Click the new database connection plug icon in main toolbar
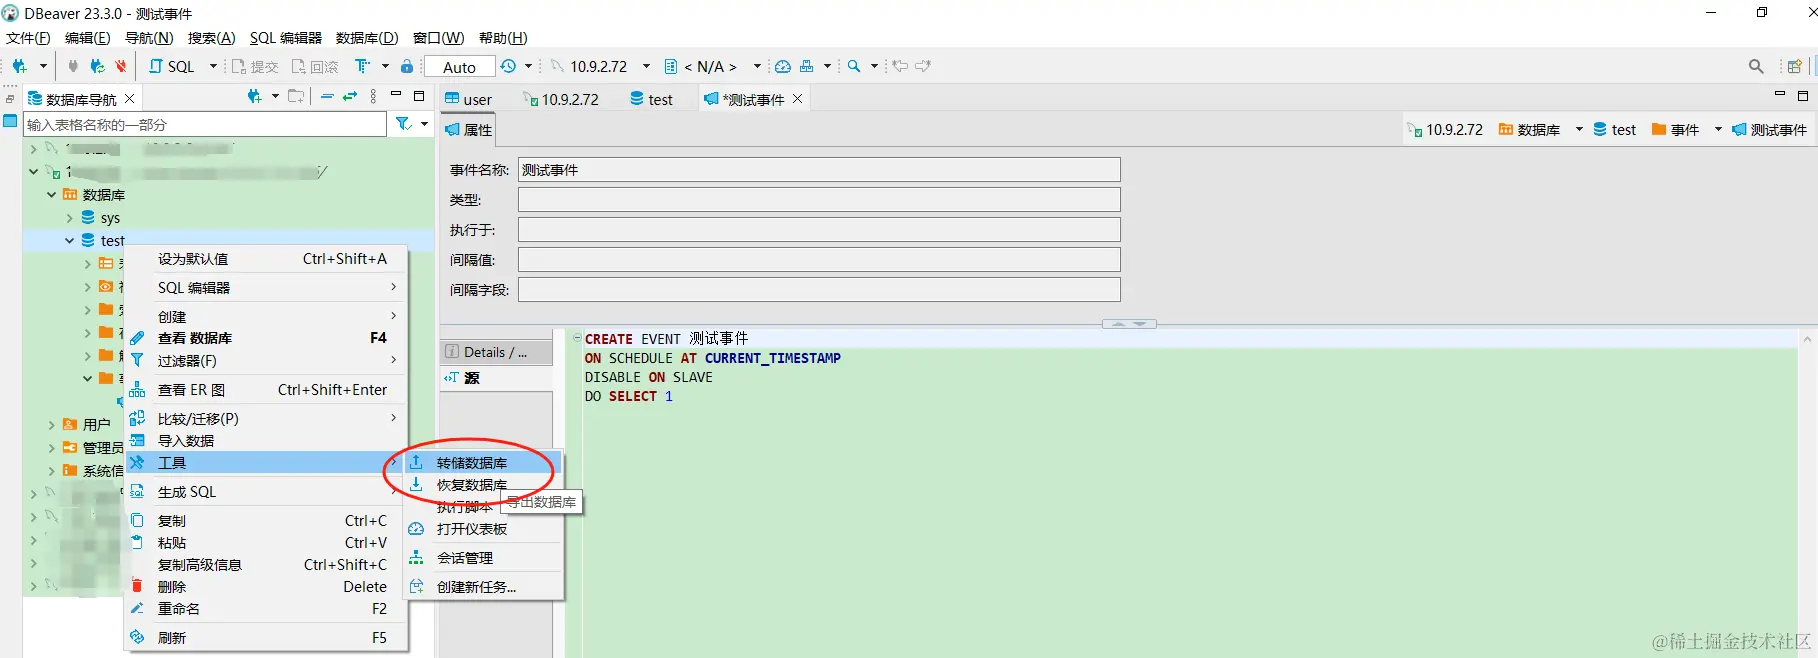The width and height of the screenshot is (1818, 658). pos(19,66)
